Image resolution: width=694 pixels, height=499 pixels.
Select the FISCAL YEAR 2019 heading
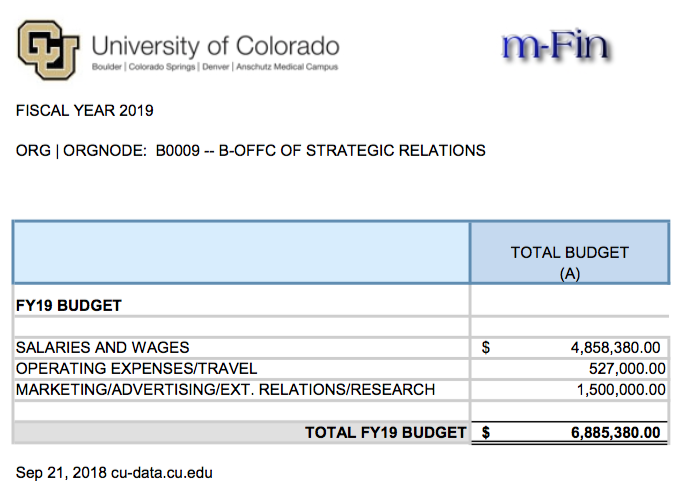tap(85, 110)
